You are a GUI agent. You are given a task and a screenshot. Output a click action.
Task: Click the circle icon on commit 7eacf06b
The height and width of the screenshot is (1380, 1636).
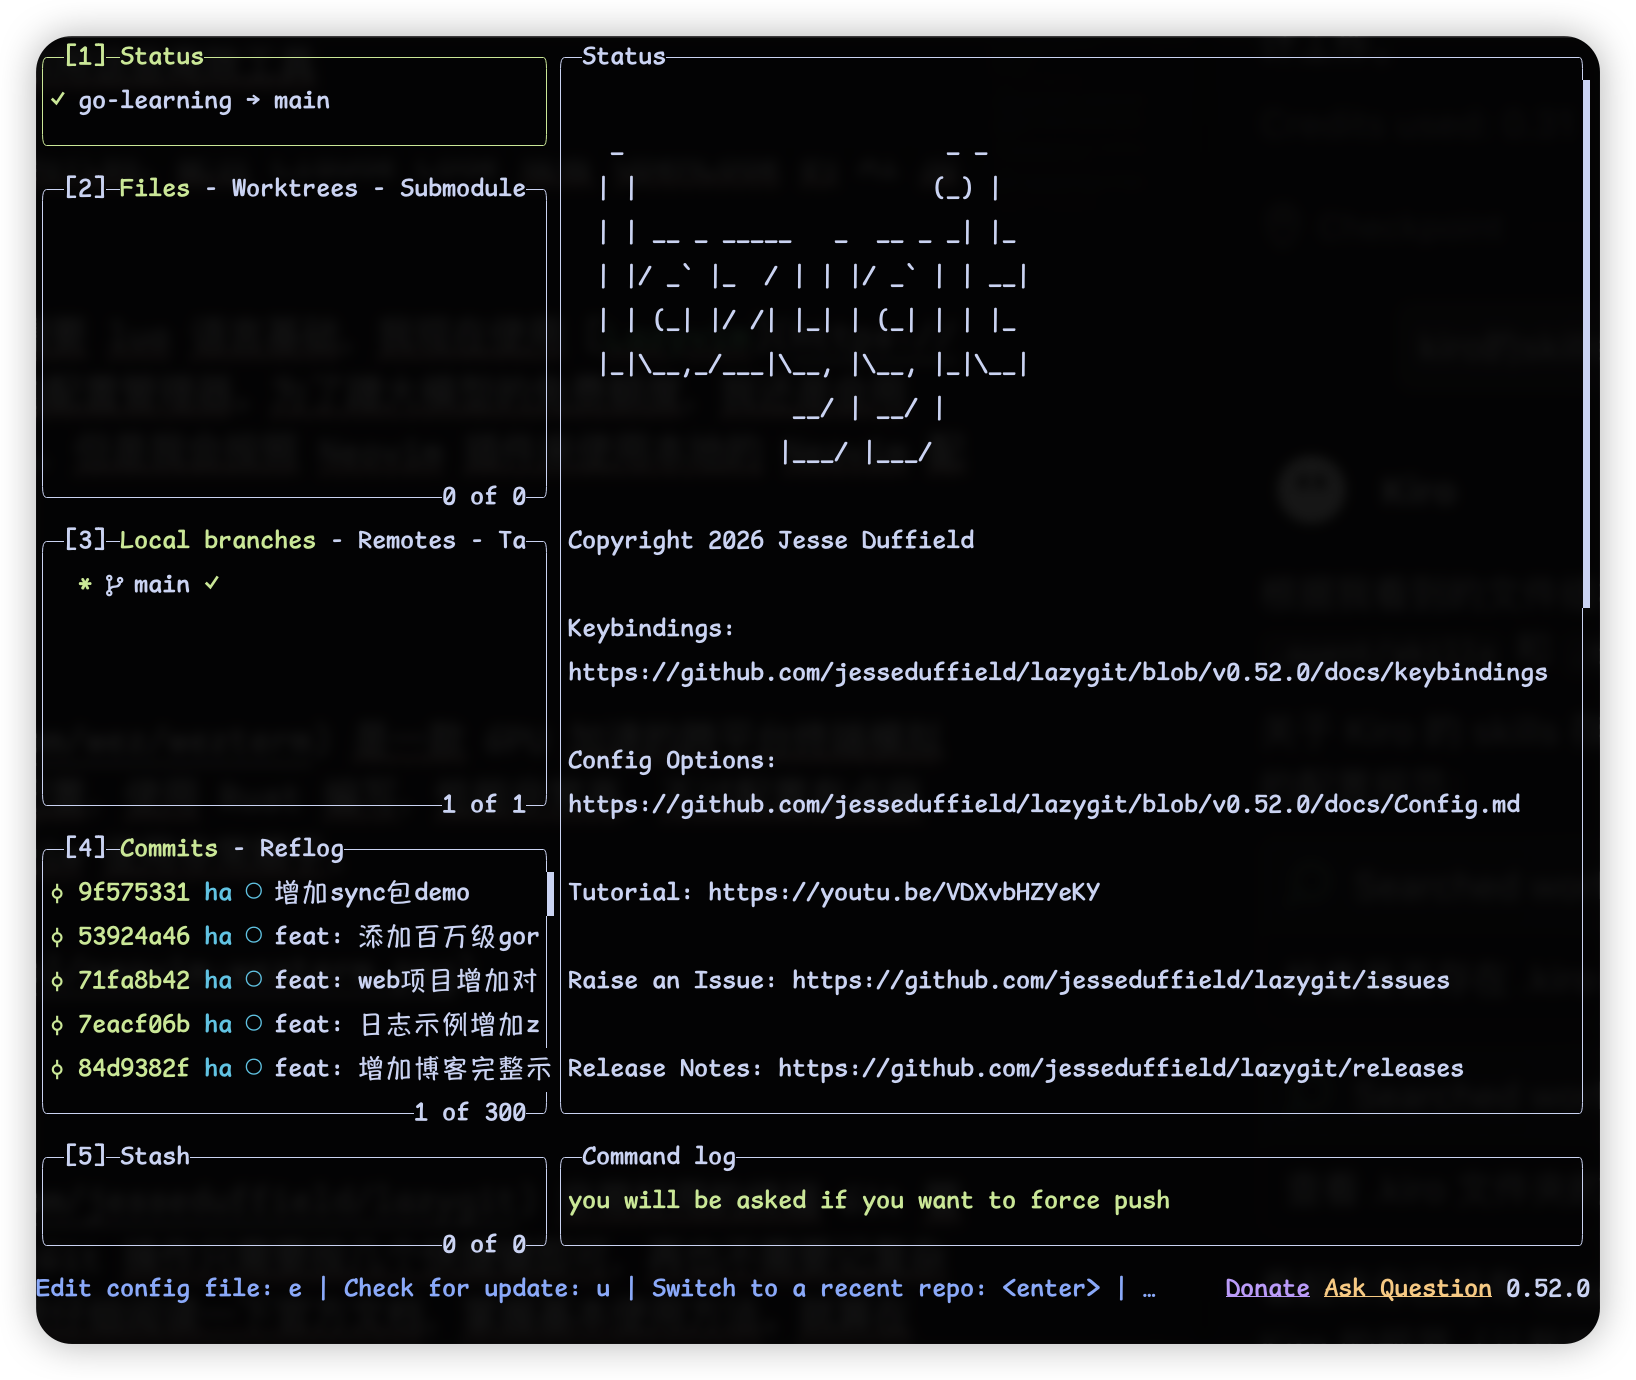tap(254, 1024)
